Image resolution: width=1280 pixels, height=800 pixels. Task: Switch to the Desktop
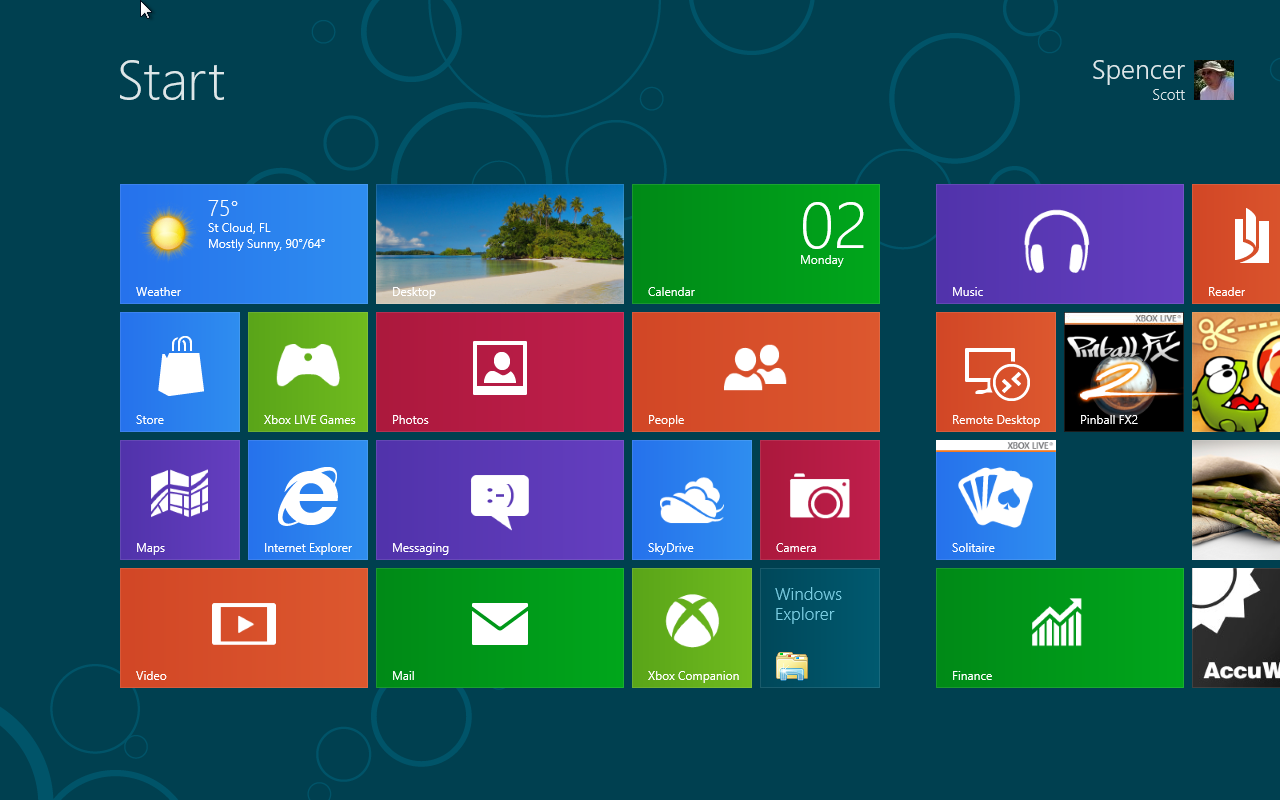coord(499,243)
